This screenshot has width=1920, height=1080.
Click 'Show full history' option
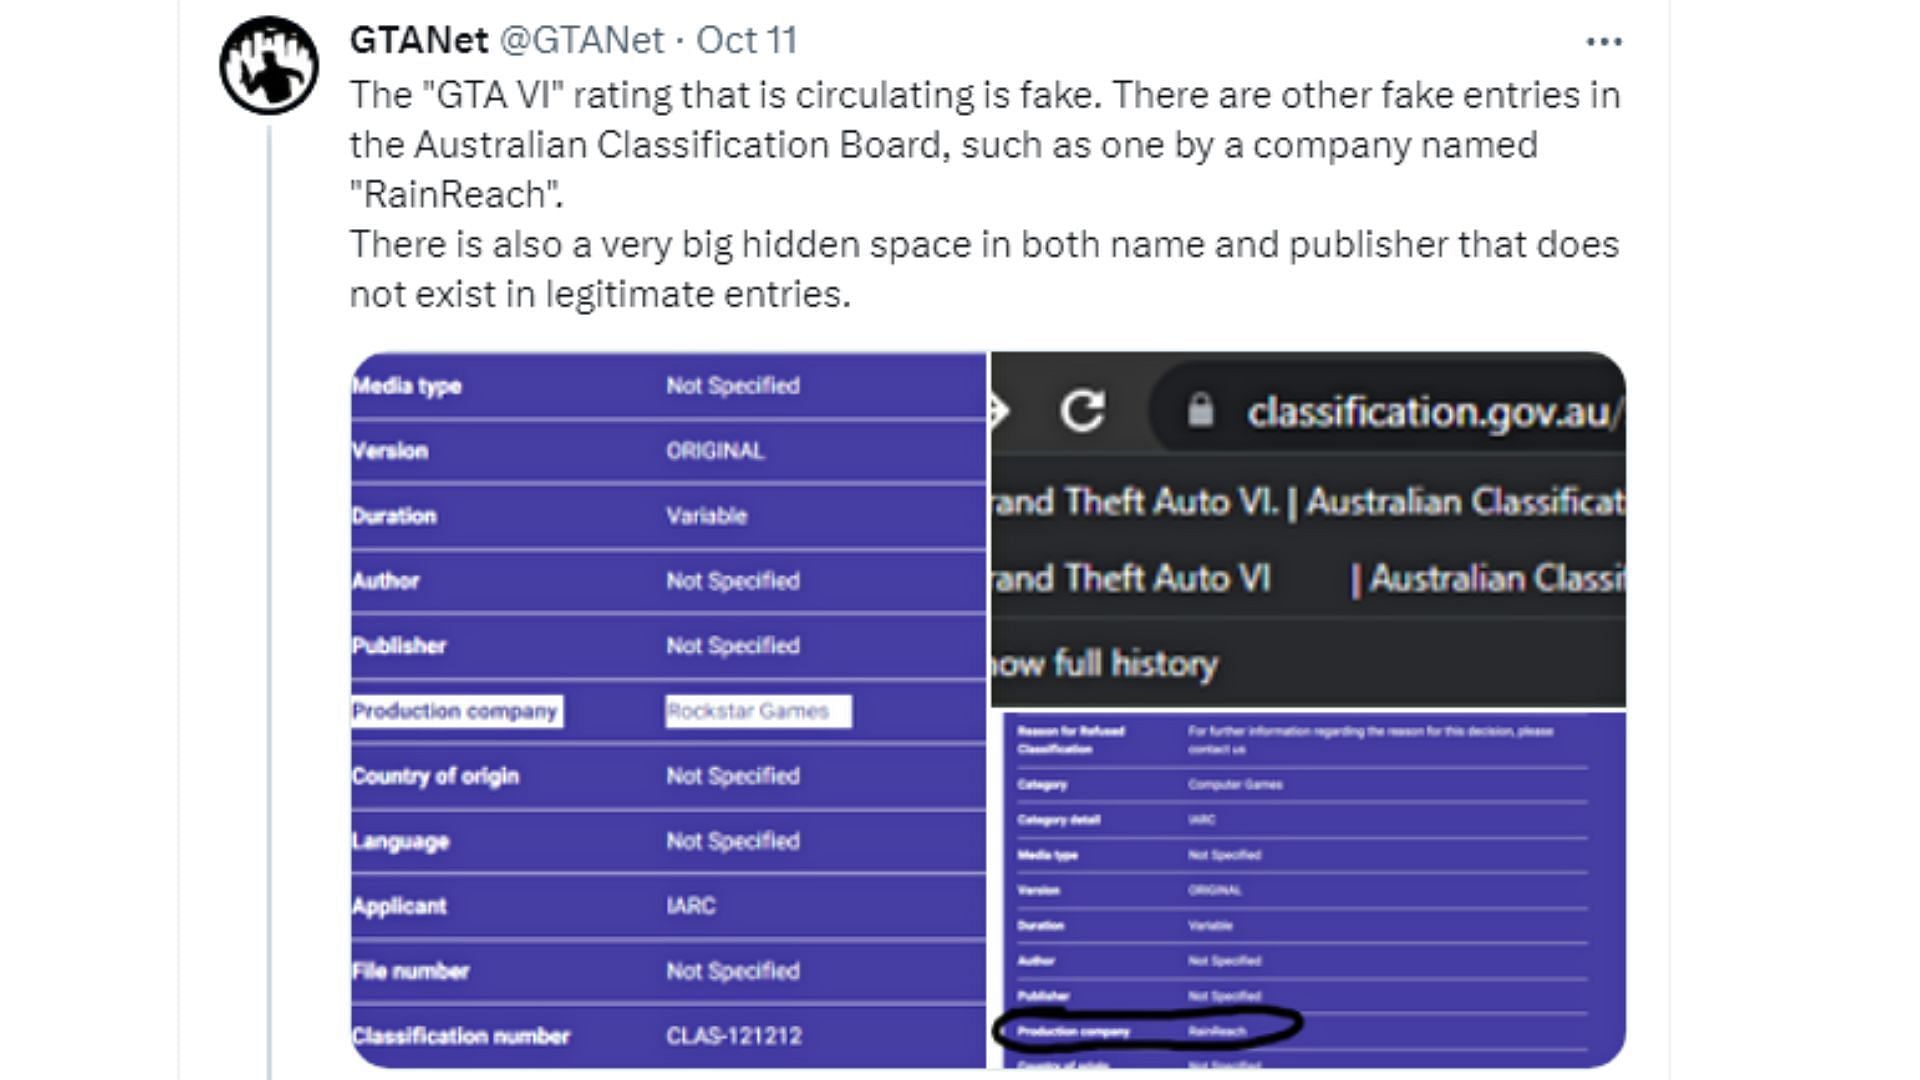(1104, 663)
